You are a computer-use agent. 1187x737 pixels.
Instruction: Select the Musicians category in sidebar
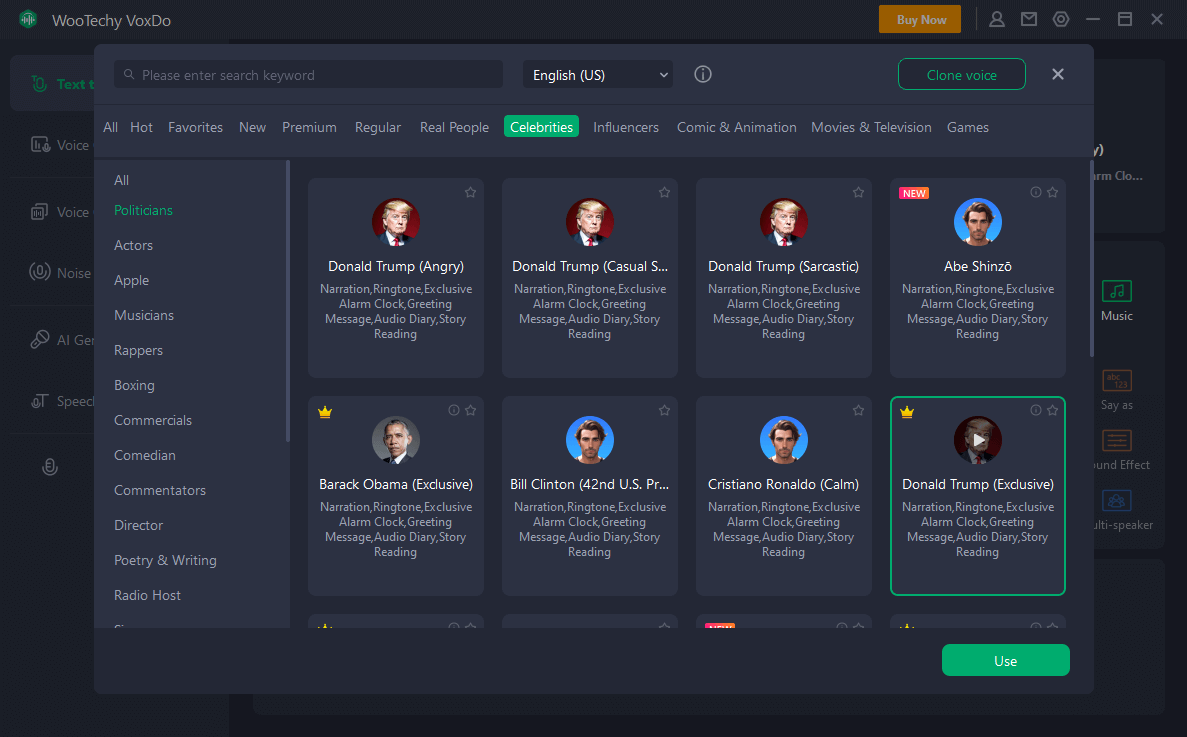(x=144, y=315)
